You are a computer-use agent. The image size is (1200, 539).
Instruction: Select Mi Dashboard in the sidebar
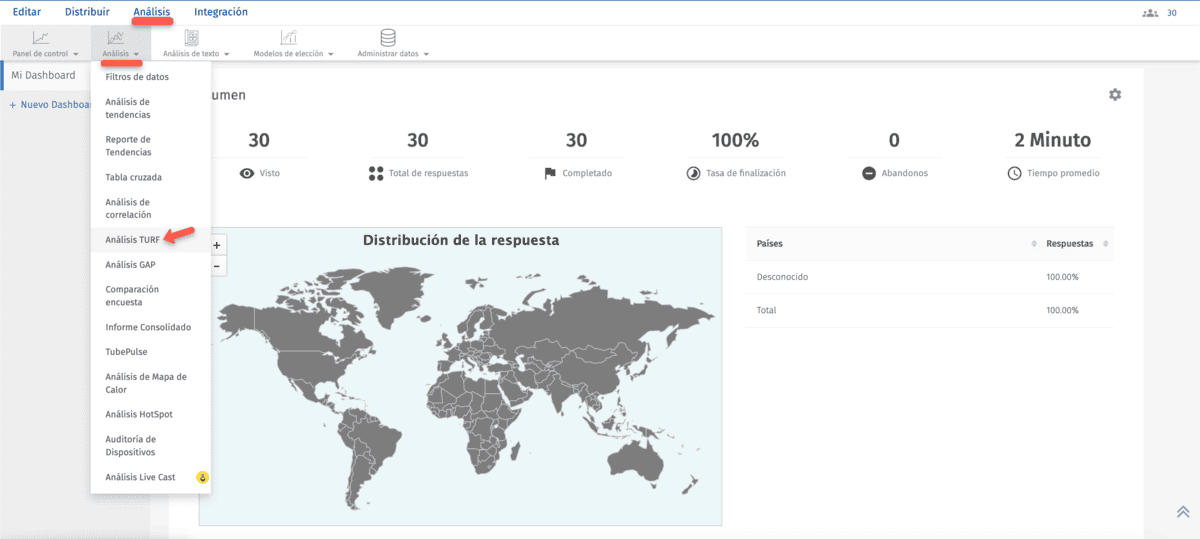(x=43, y=75)
